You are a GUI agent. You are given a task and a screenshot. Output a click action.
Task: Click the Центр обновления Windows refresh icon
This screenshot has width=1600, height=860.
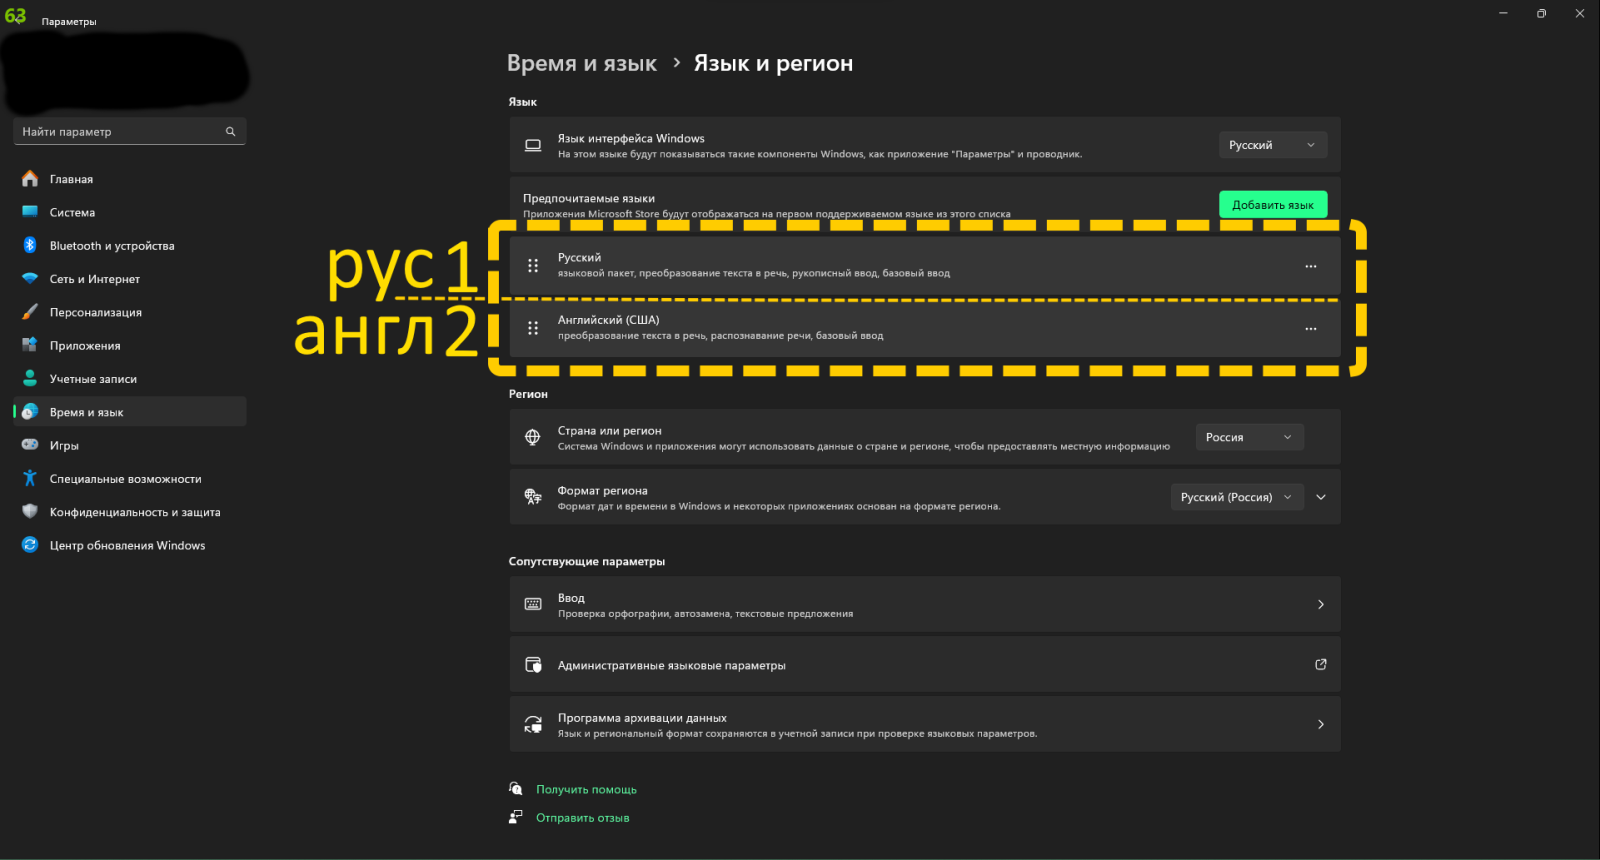(x=30, y=545)
